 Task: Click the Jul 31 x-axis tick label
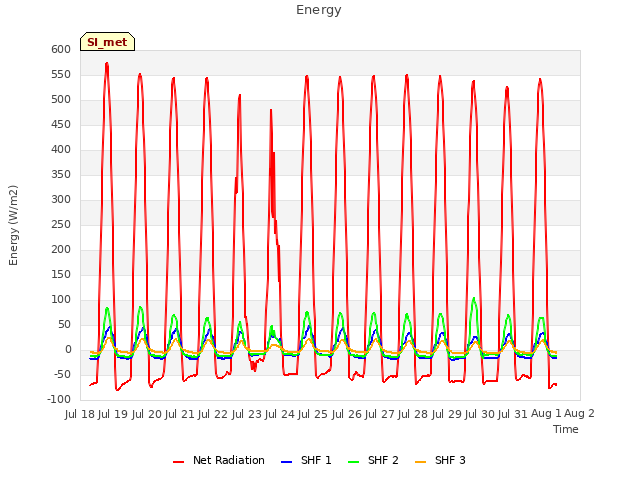point(513,414)
